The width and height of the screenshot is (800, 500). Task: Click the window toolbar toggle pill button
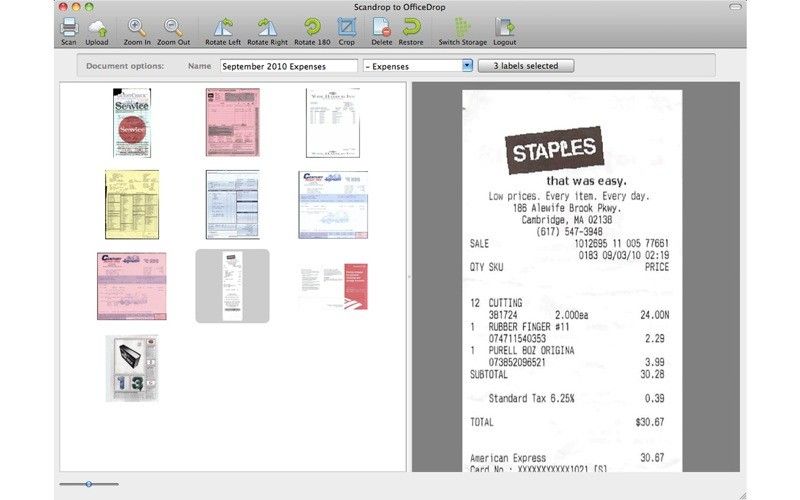click(735, 7)
